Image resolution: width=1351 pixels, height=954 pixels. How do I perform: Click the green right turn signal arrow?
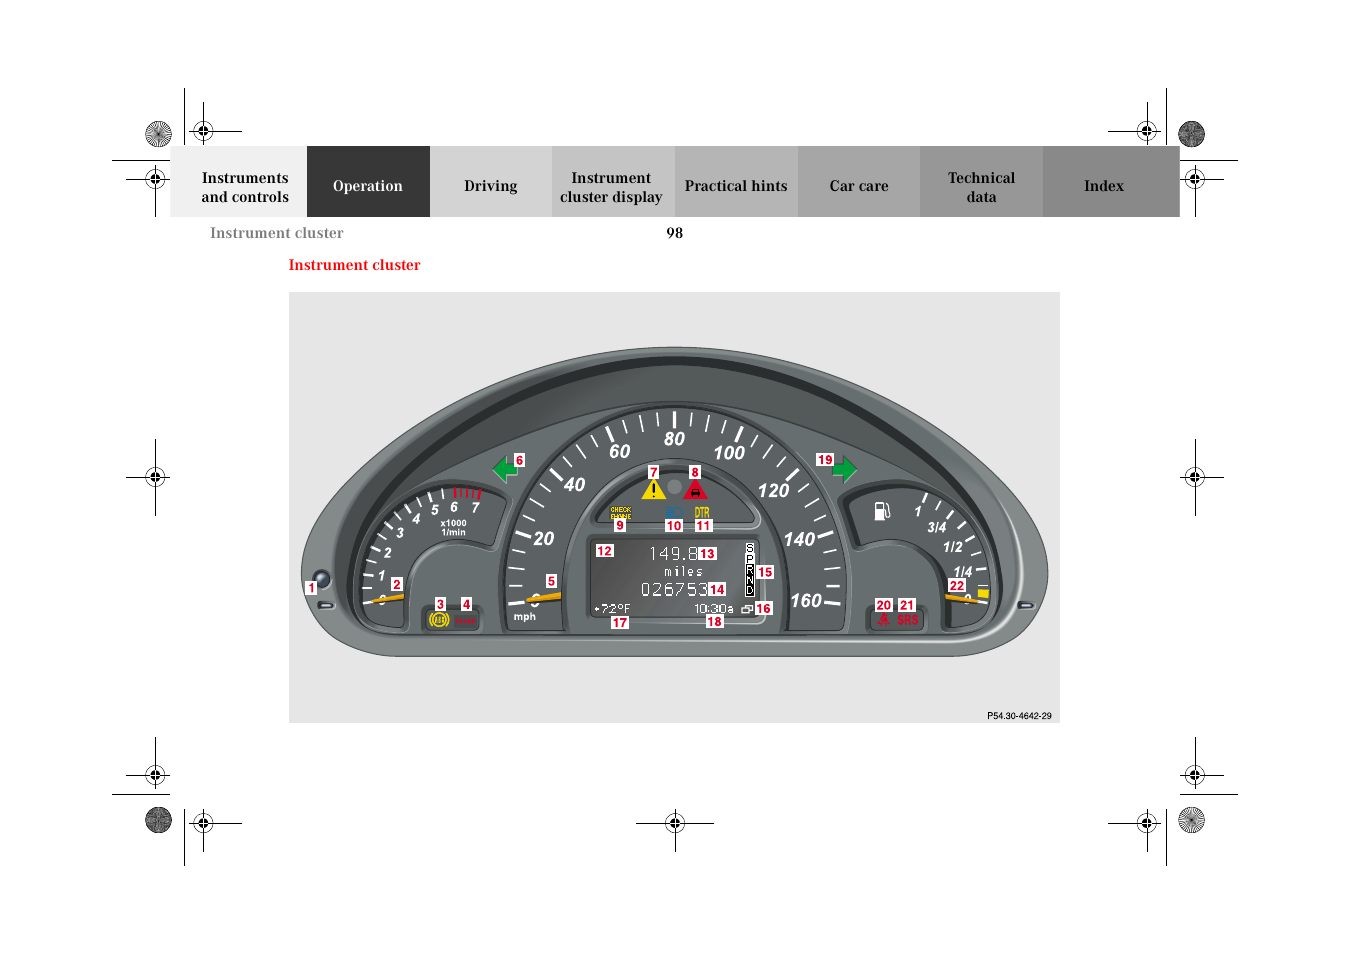coord(845,468)
